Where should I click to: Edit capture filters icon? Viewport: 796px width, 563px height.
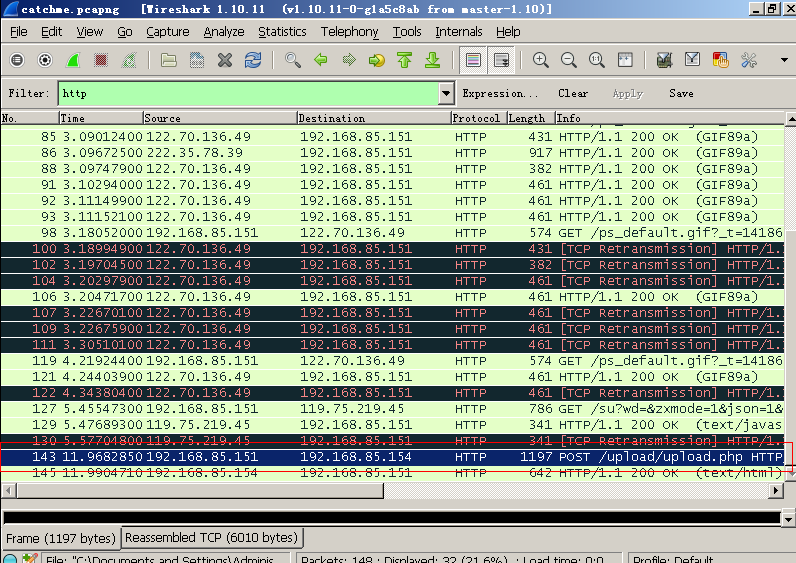click(x=664, y=60)
